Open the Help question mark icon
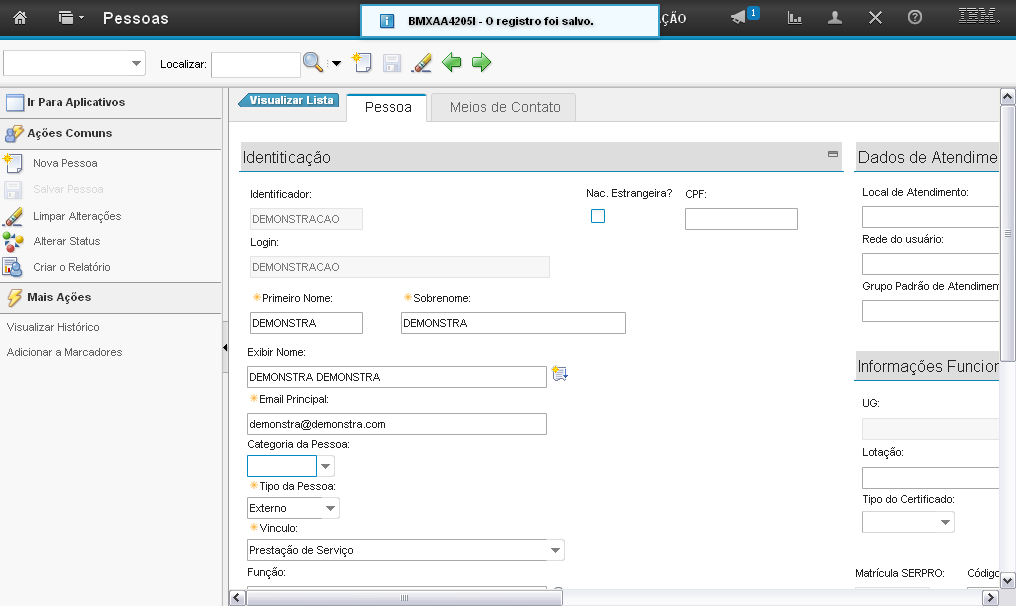The image size is (1016, 607). 914,18
